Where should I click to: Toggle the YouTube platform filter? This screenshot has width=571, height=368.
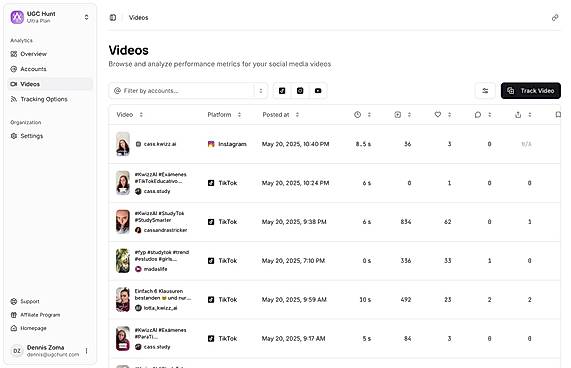pos(318,91)
